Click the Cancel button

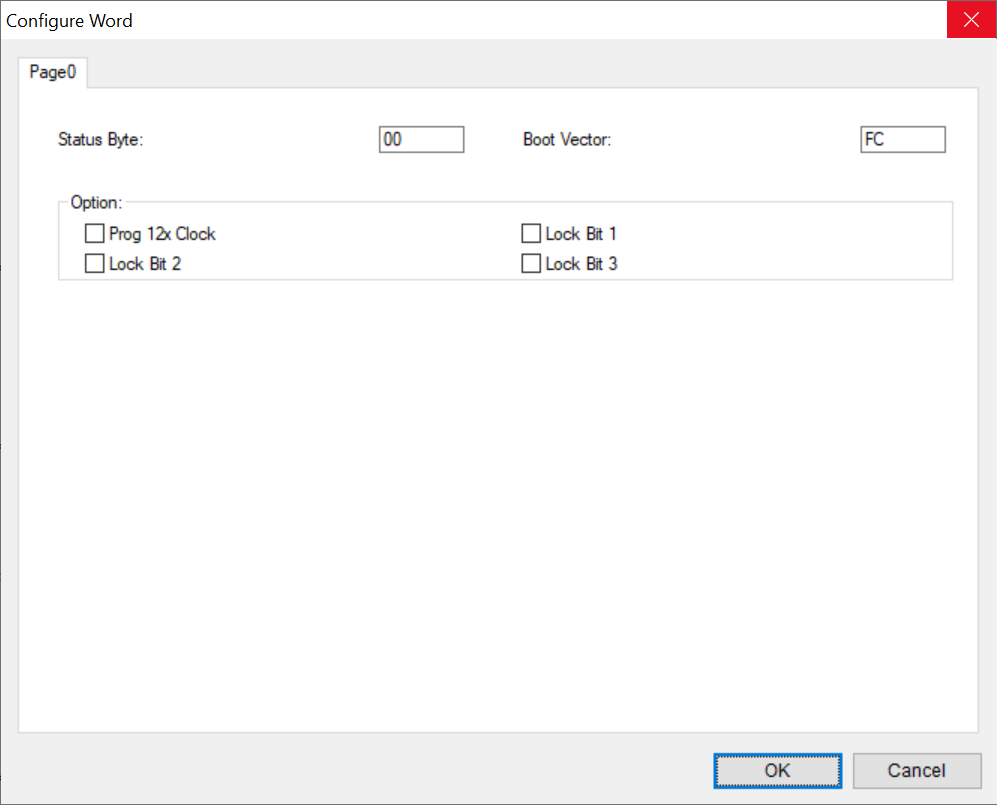(x=917, y=771)
